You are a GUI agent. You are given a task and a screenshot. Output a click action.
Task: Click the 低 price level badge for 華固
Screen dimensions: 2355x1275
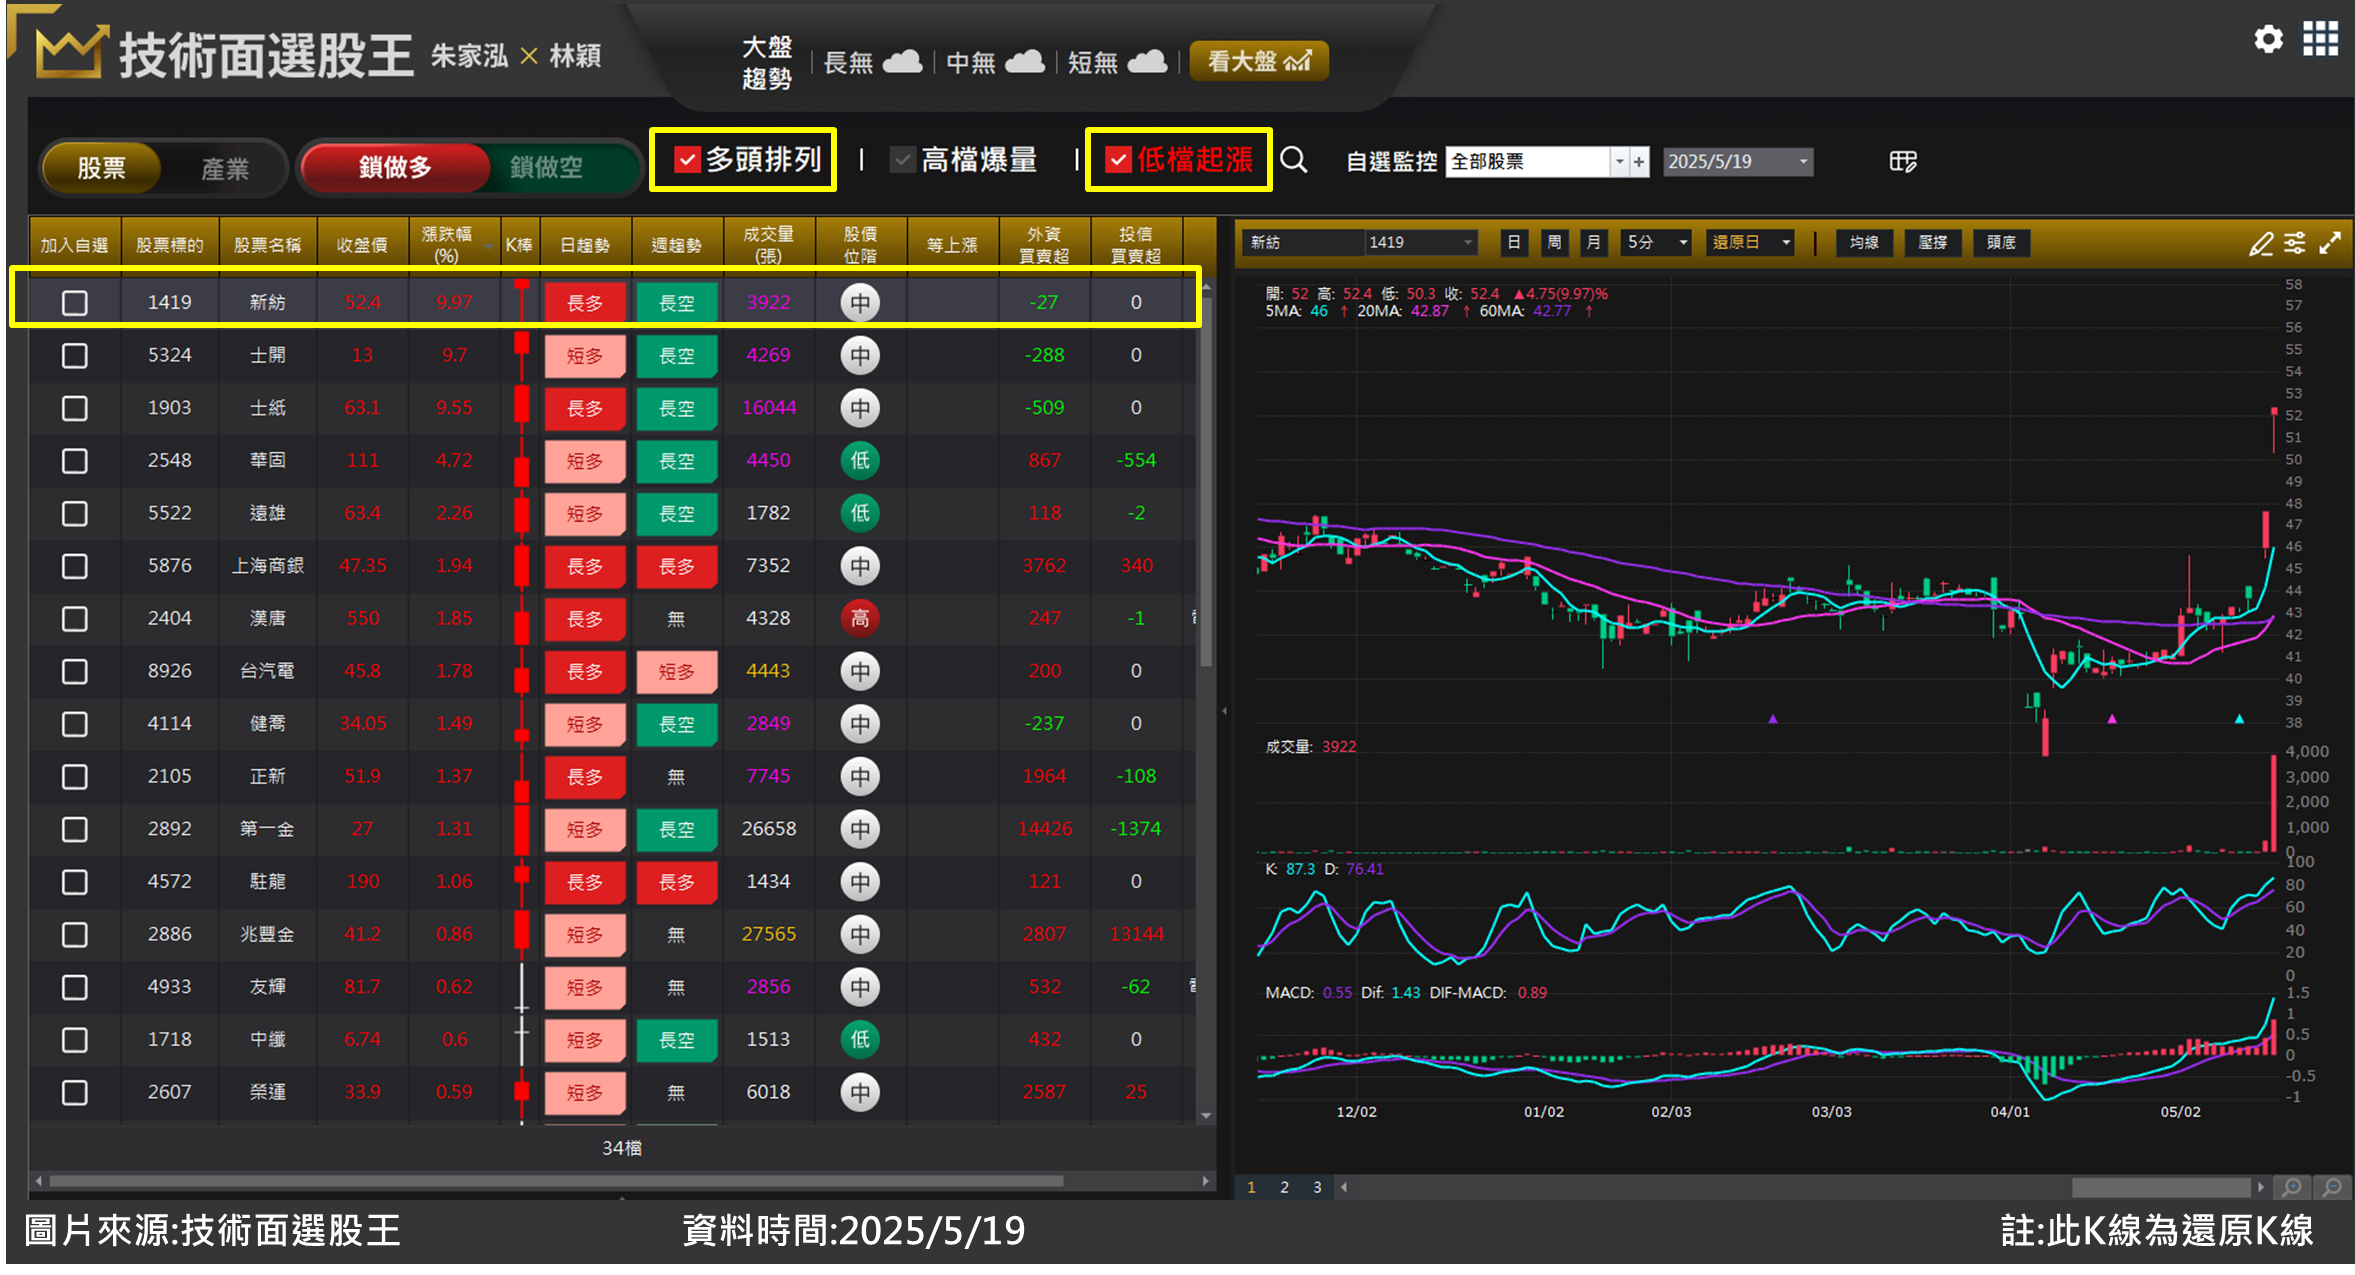point(860,461)
